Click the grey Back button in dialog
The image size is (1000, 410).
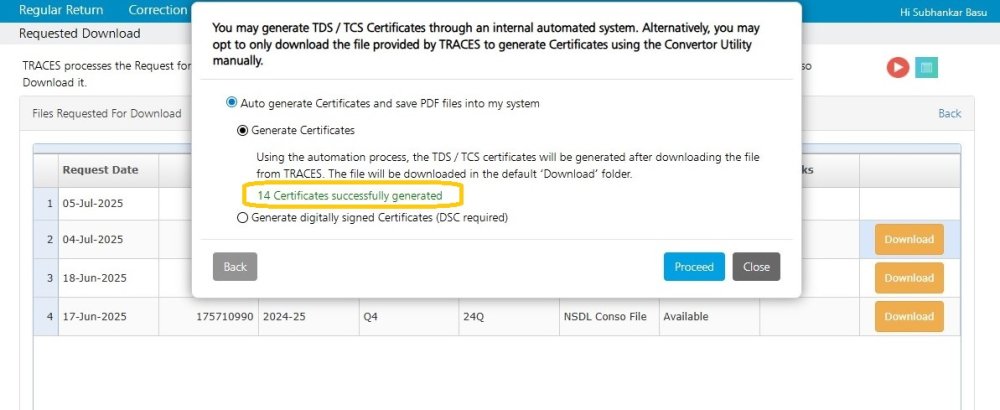(235, 267)
